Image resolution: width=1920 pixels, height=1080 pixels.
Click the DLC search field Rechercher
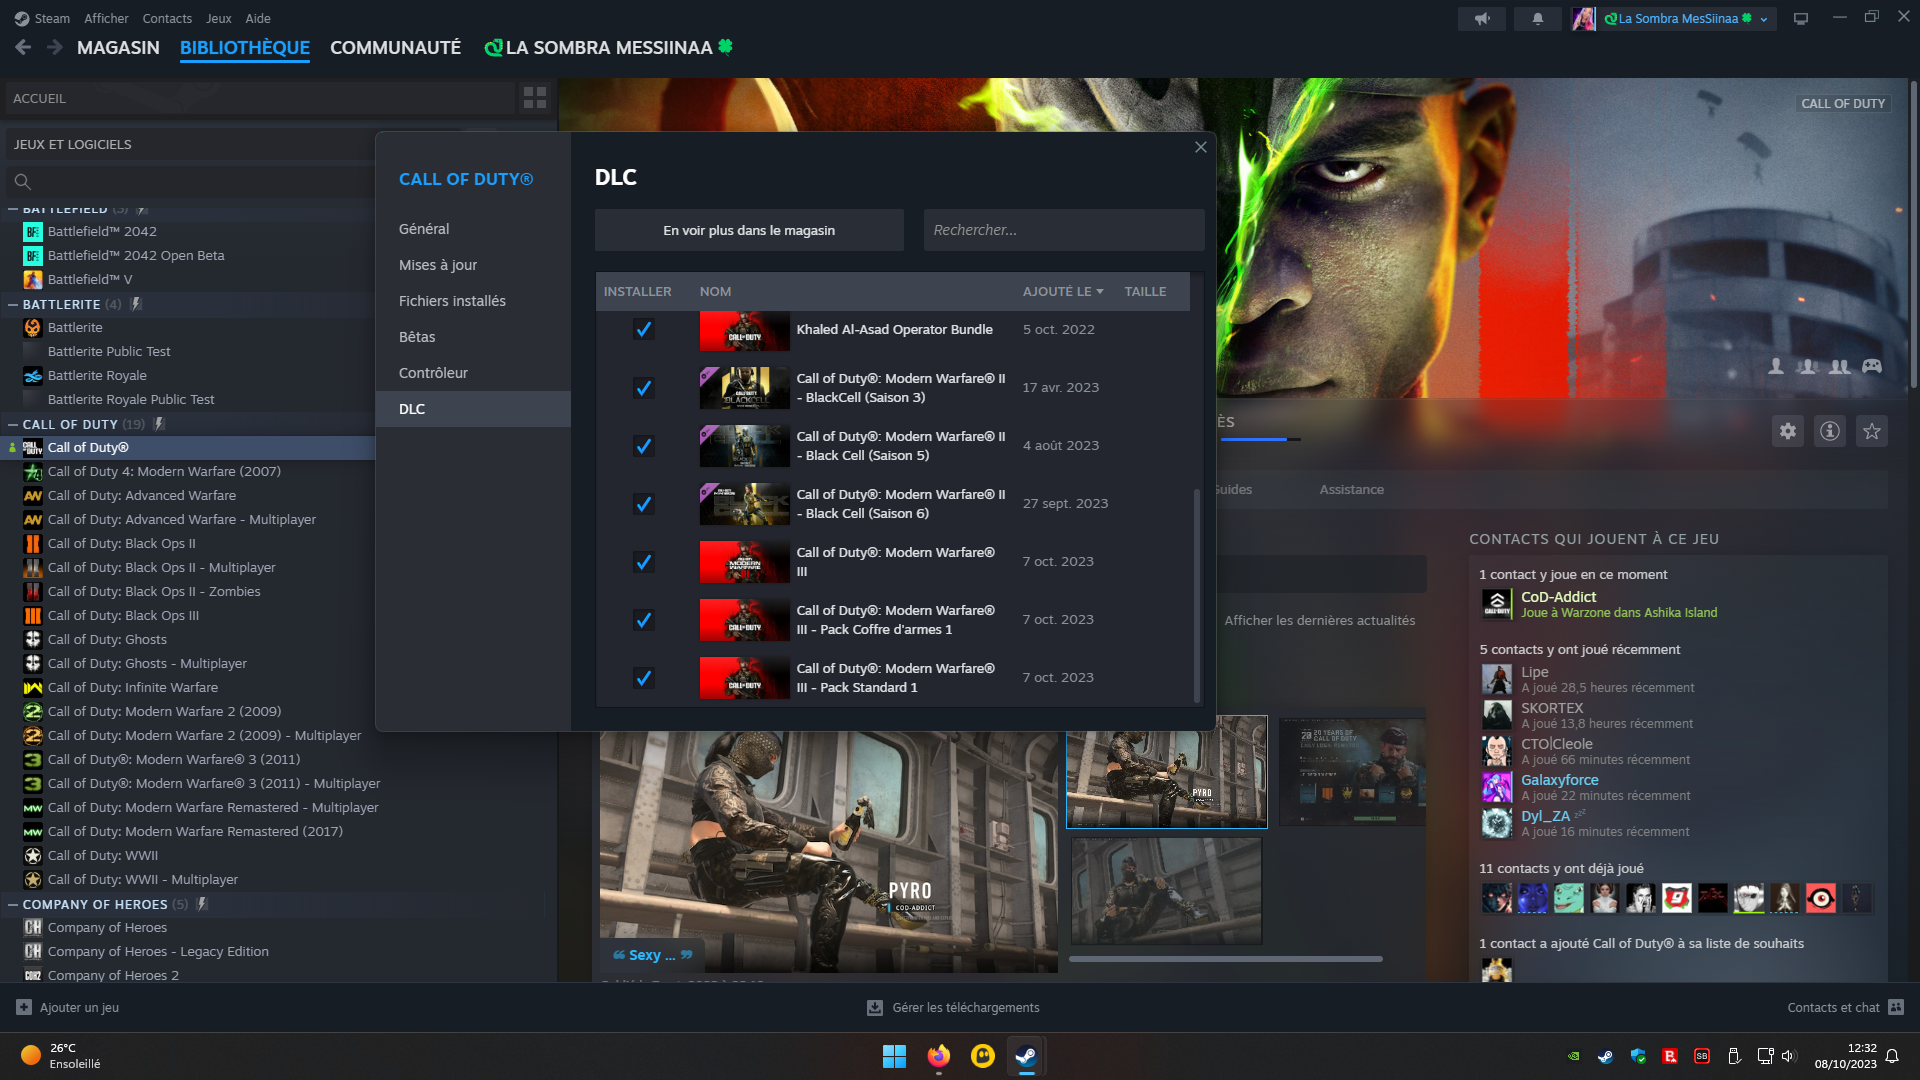(1063, 229)
